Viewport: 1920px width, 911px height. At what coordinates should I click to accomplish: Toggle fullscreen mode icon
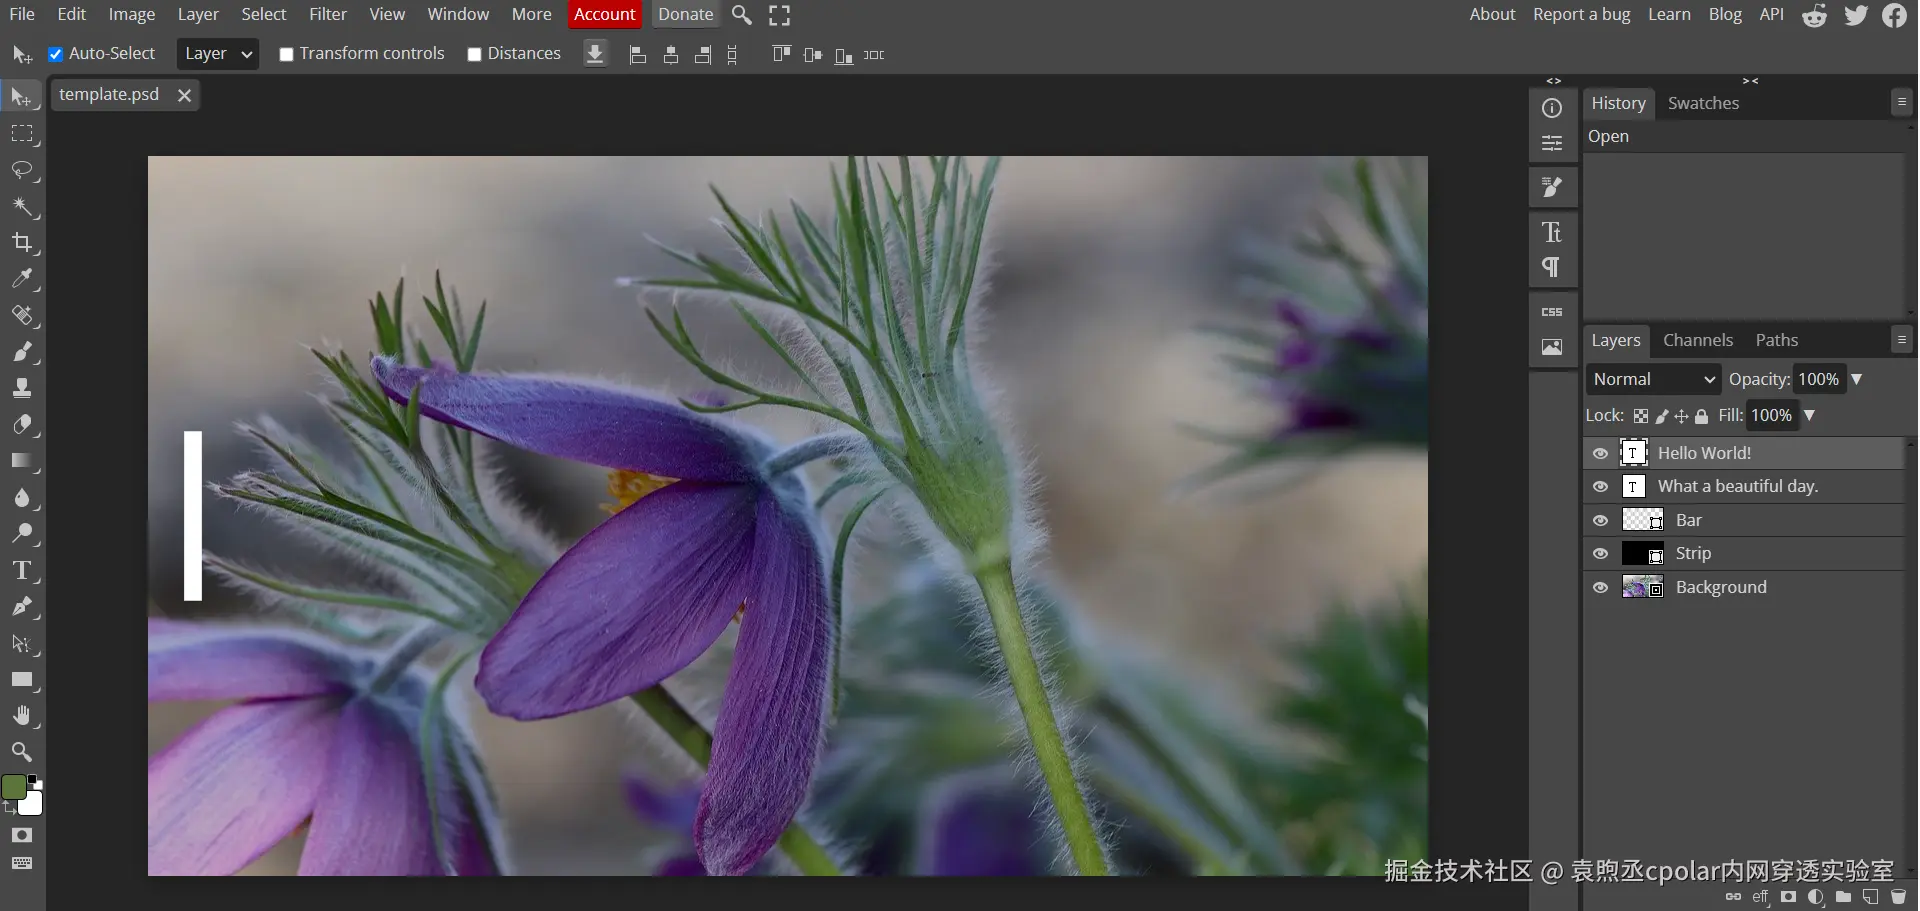pos(780,15)
